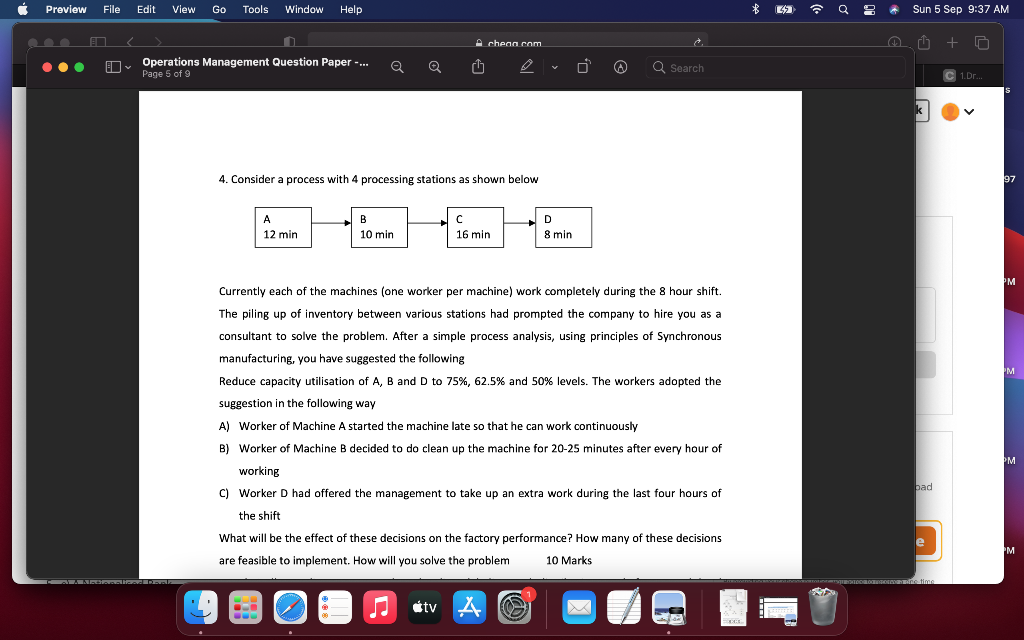Open the View menu in the menu bar
This screenshot has height=640, width=1024.
tap(183, 10)
